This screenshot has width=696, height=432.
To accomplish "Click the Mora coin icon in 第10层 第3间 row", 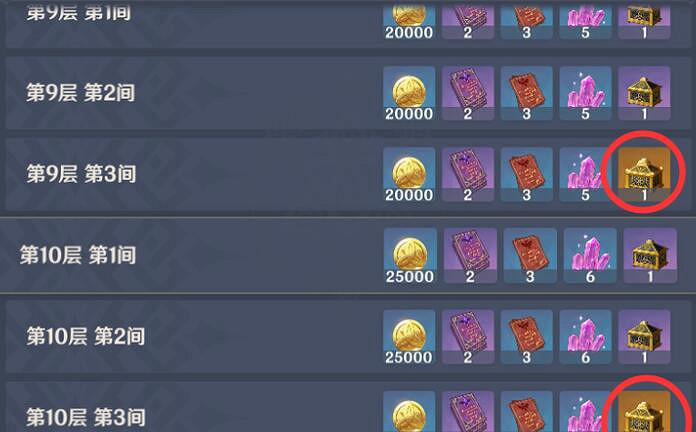I will click(409, 412).
